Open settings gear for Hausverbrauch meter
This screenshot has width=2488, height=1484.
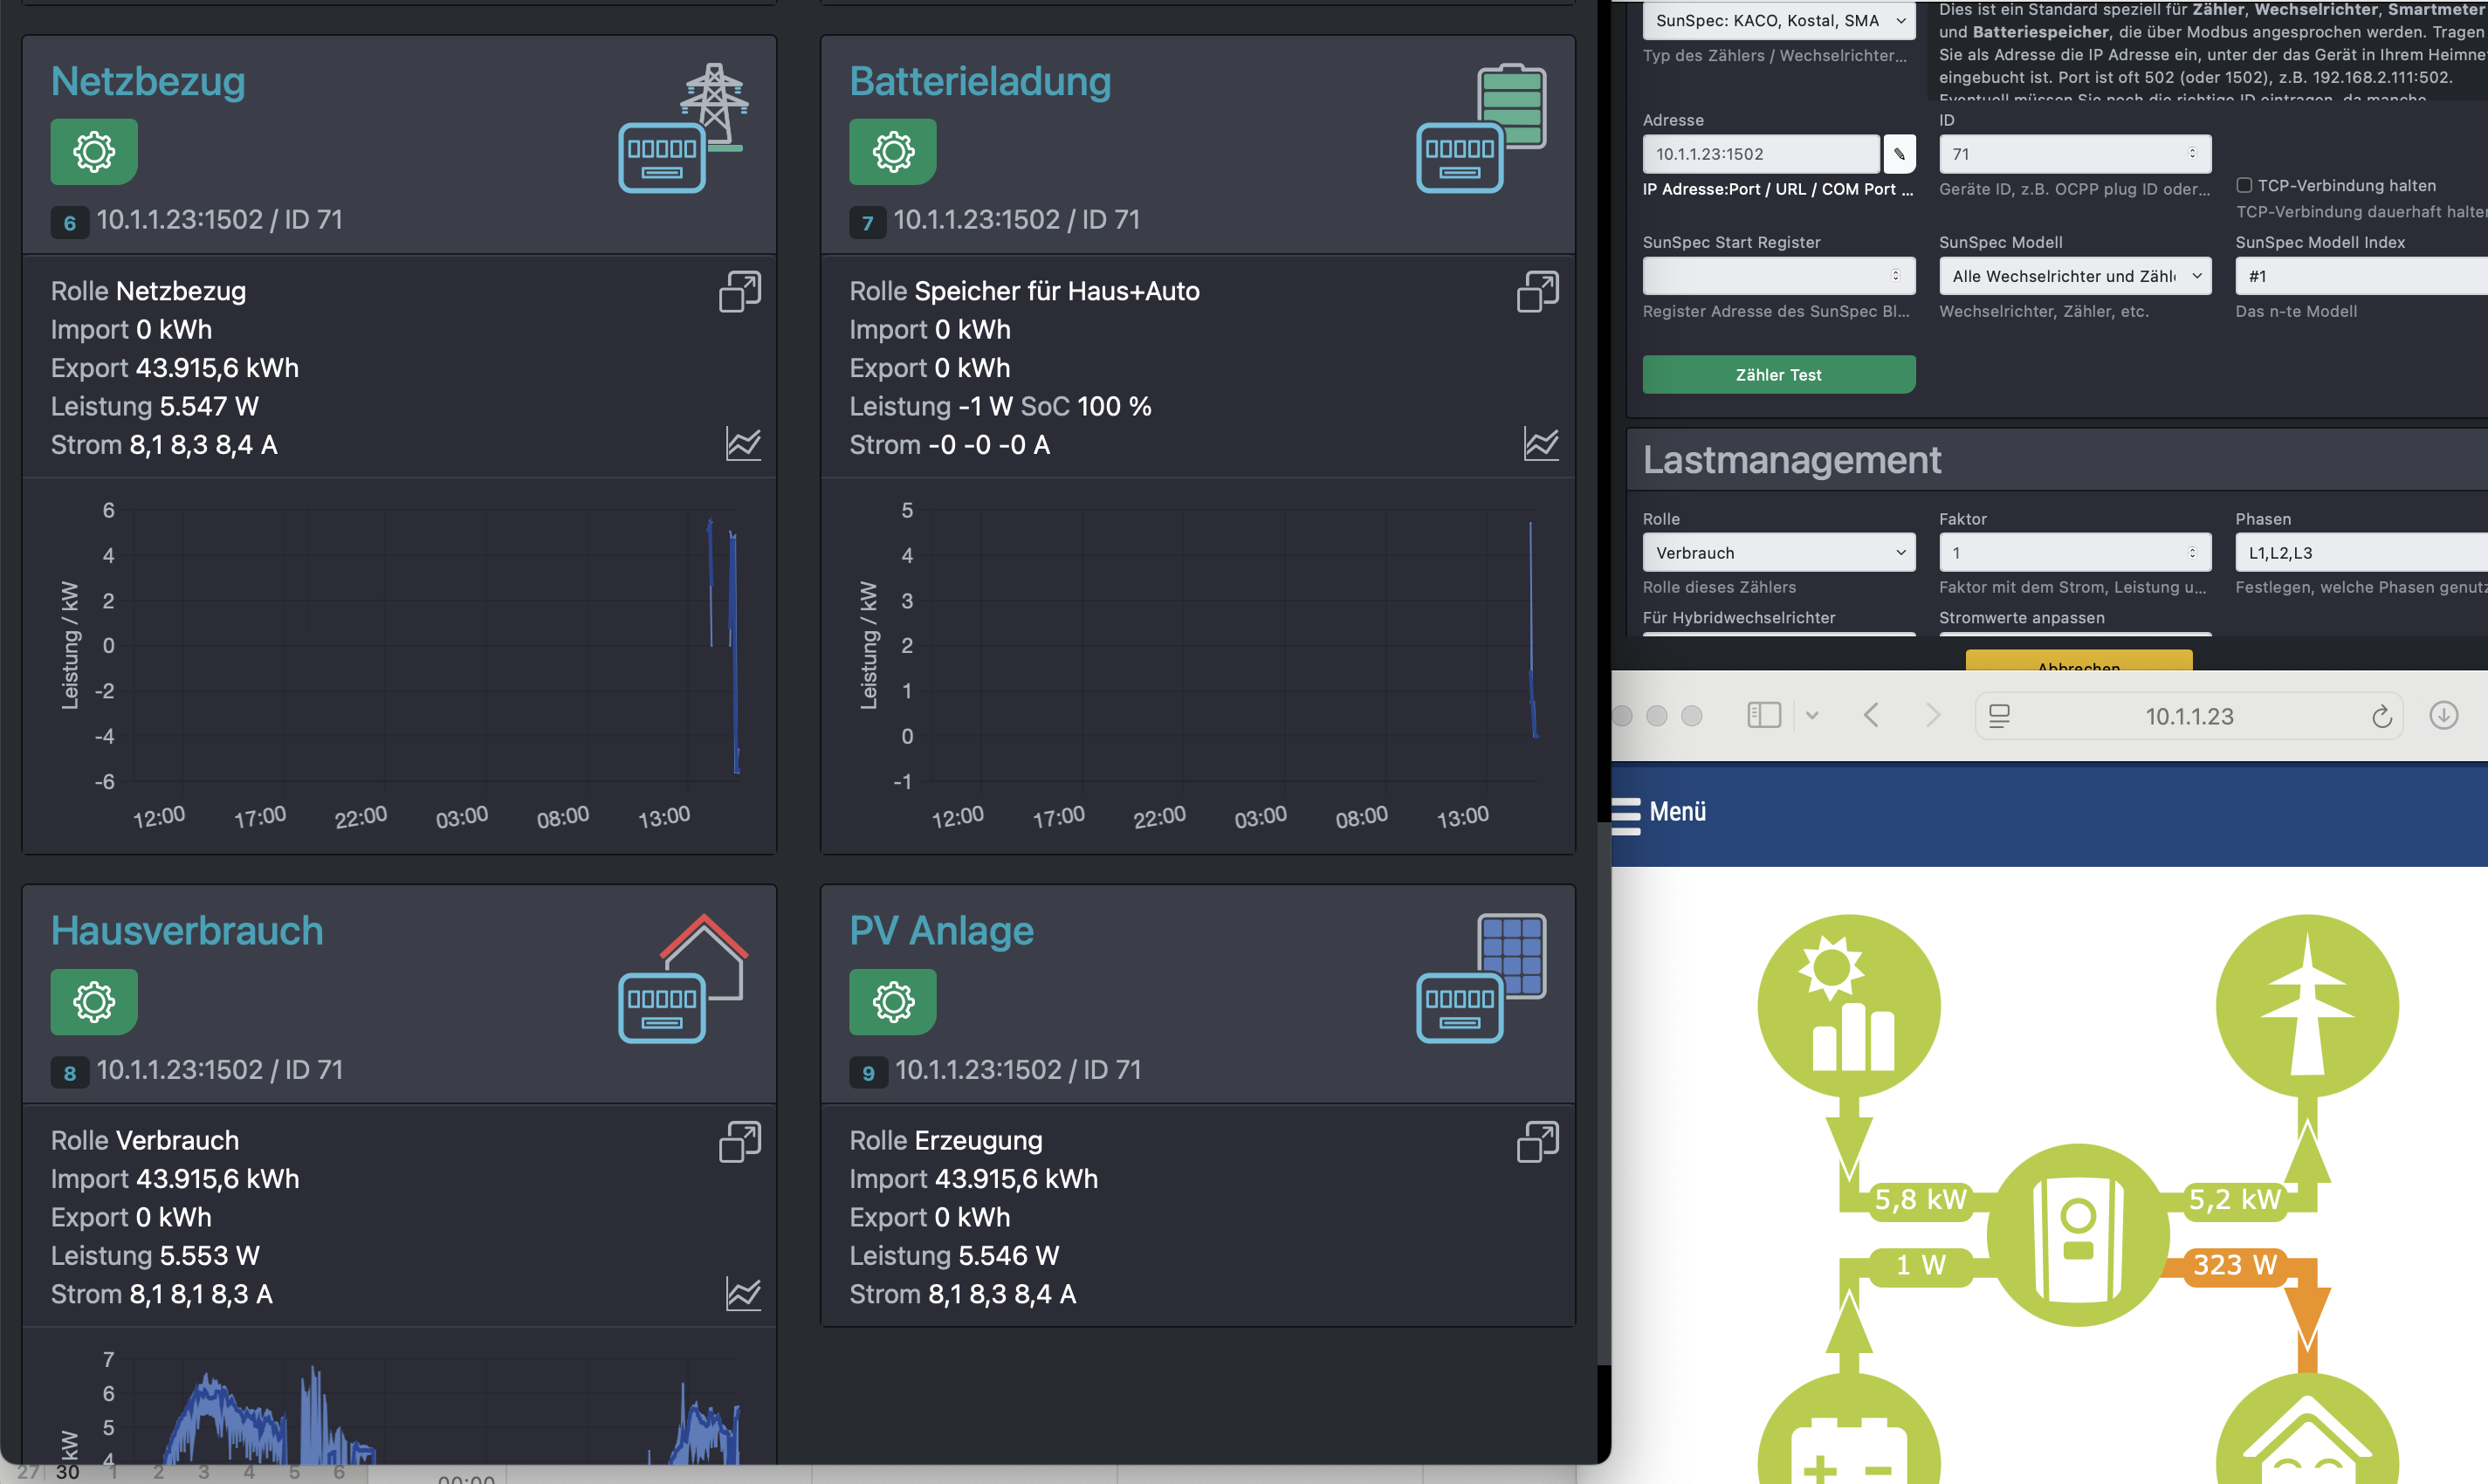[x=94, y=1002]
